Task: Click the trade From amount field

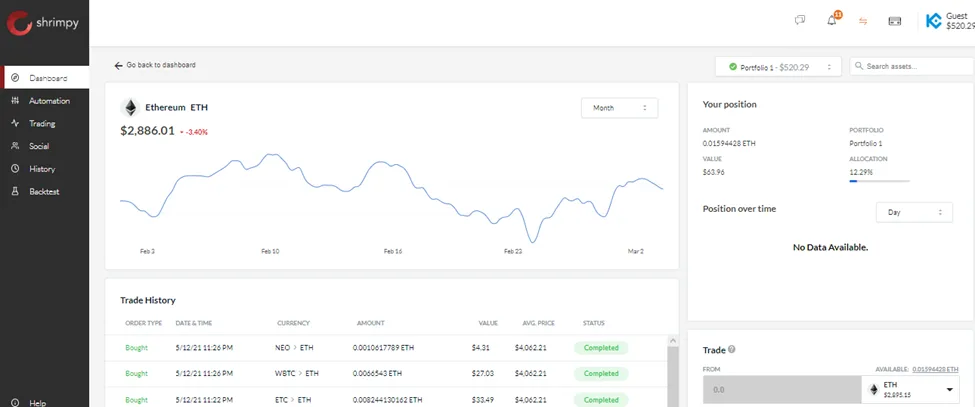Action: [782, 390]
